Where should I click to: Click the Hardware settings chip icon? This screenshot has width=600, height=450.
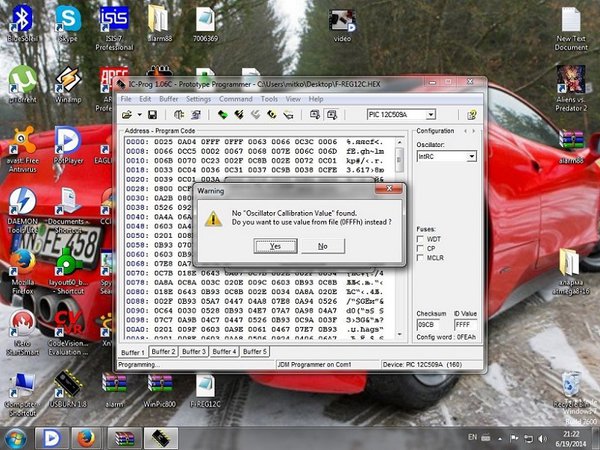point(179,114)
